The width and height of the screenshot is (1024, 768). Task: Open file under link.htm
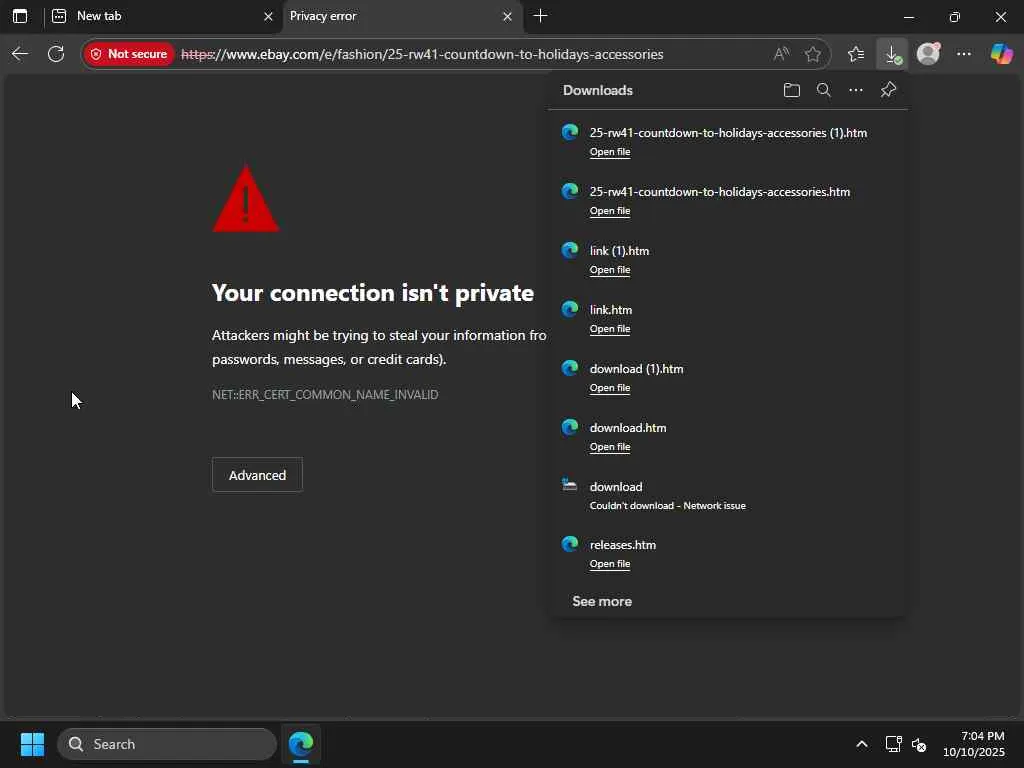pos(610,329)
